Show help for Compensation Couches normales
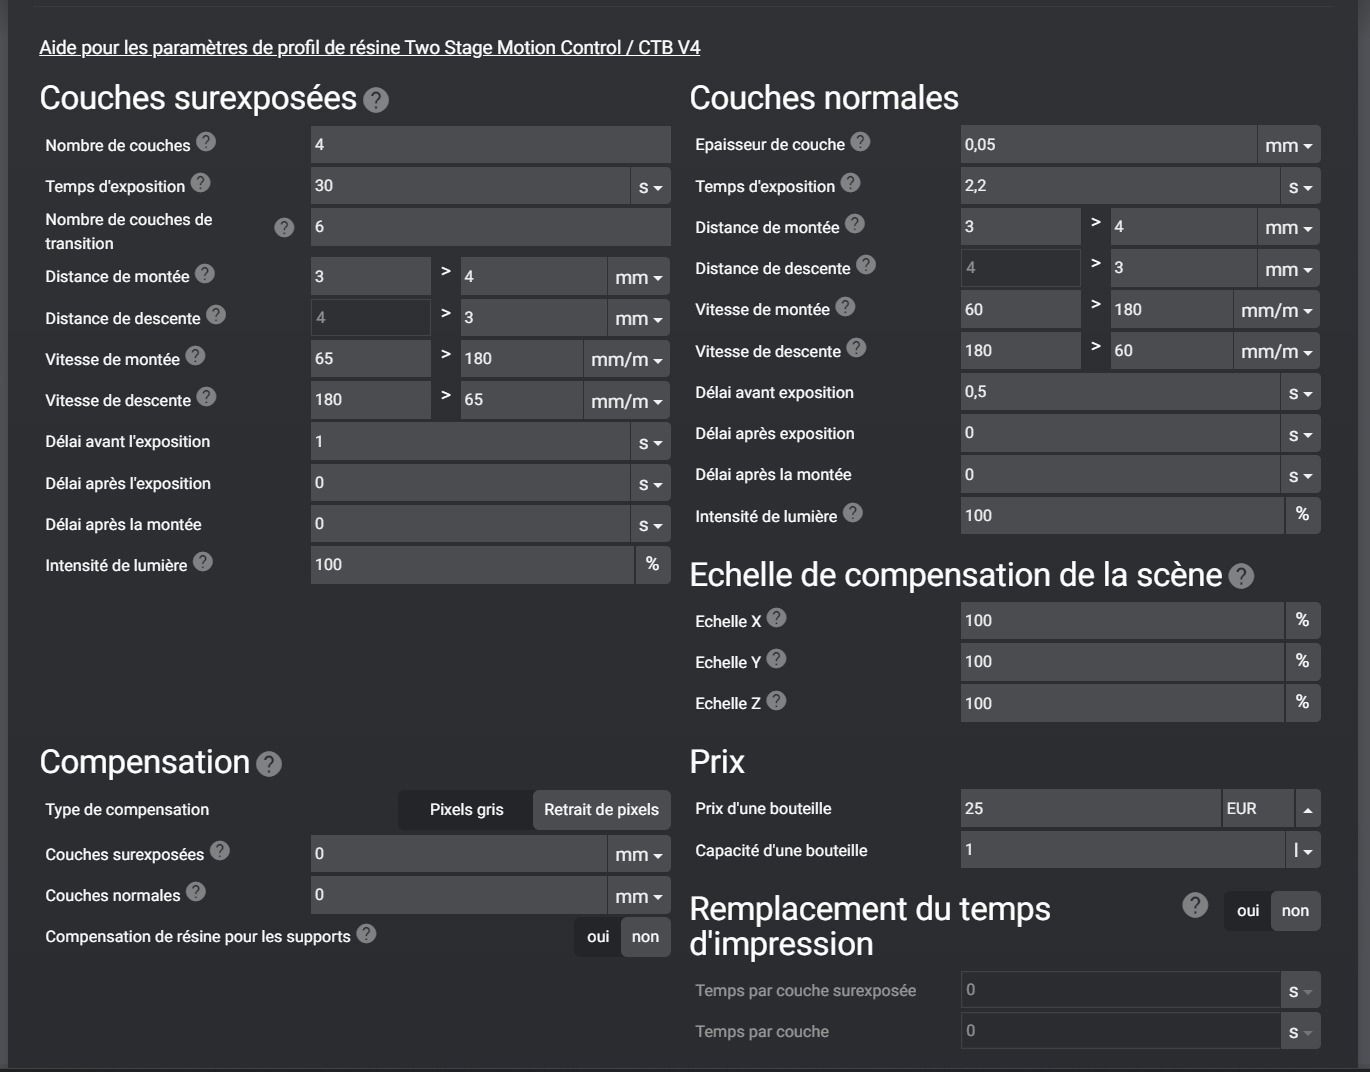Screen dimensions: 1370x1072 [x=196, y=892]
